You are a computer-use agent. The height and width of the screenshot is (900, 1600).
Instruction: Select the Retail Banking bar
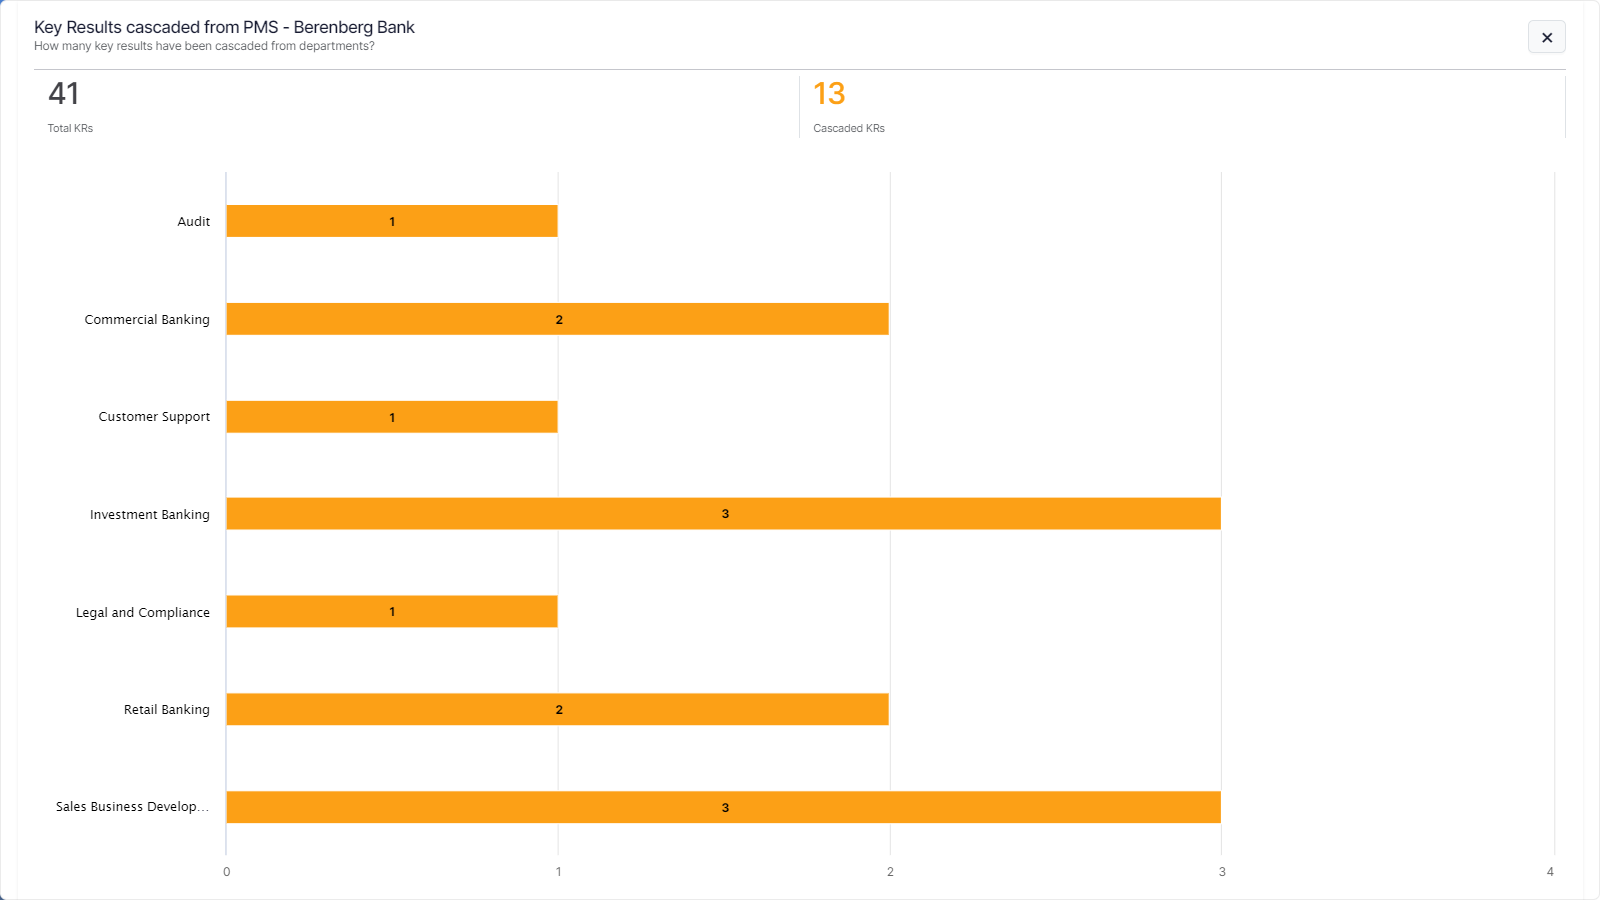(557, 709)
